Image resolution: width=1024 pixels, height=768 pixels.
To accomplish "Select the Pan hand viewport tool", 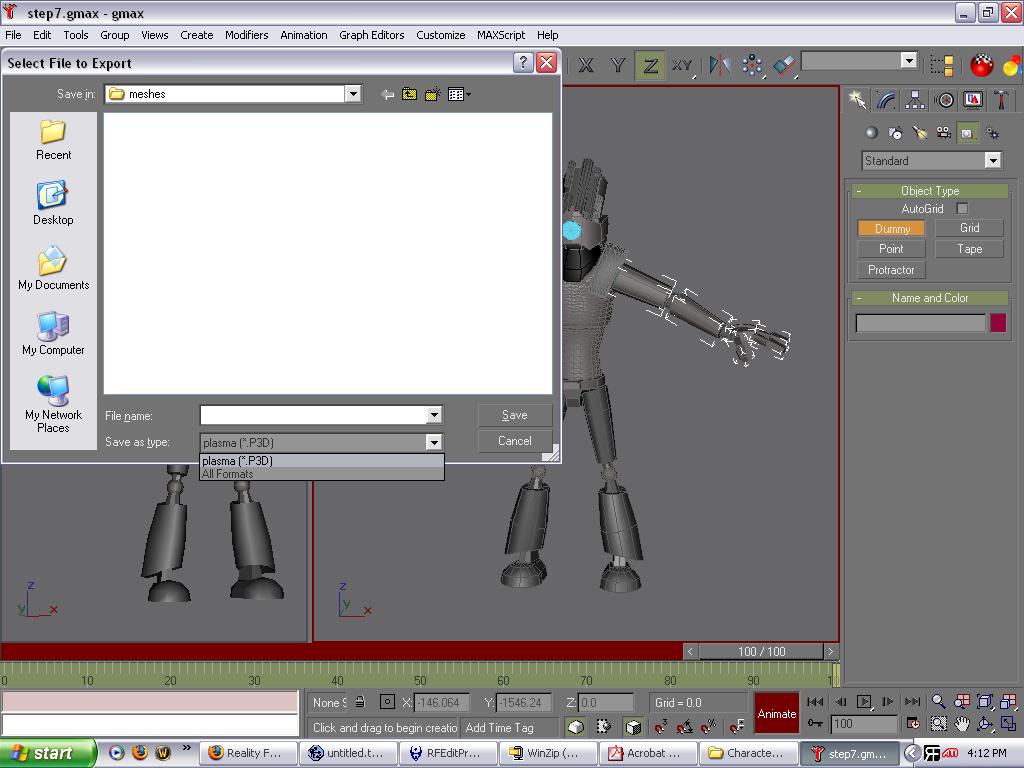I will click(x=961, y=724).
